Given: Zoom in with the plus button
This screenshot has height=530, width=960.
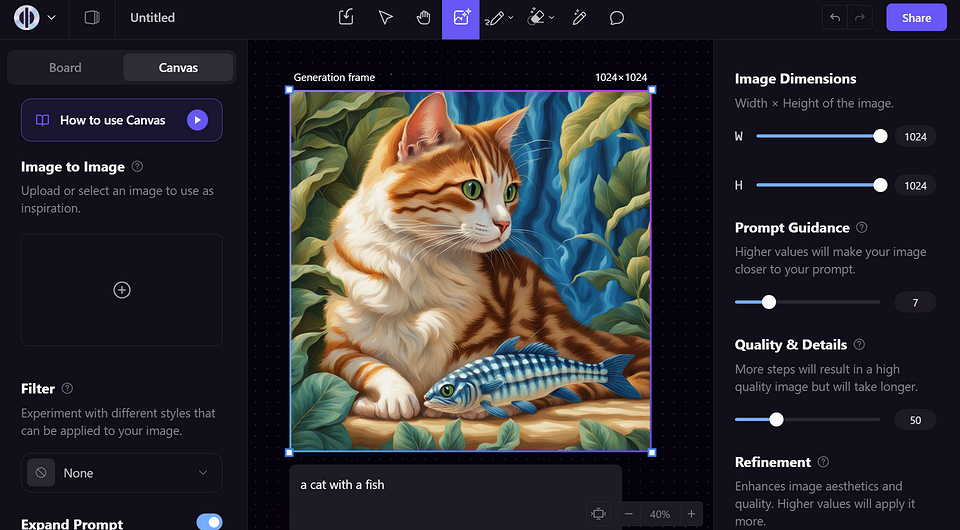Looking at the screenshot, I should pos(690,514).
